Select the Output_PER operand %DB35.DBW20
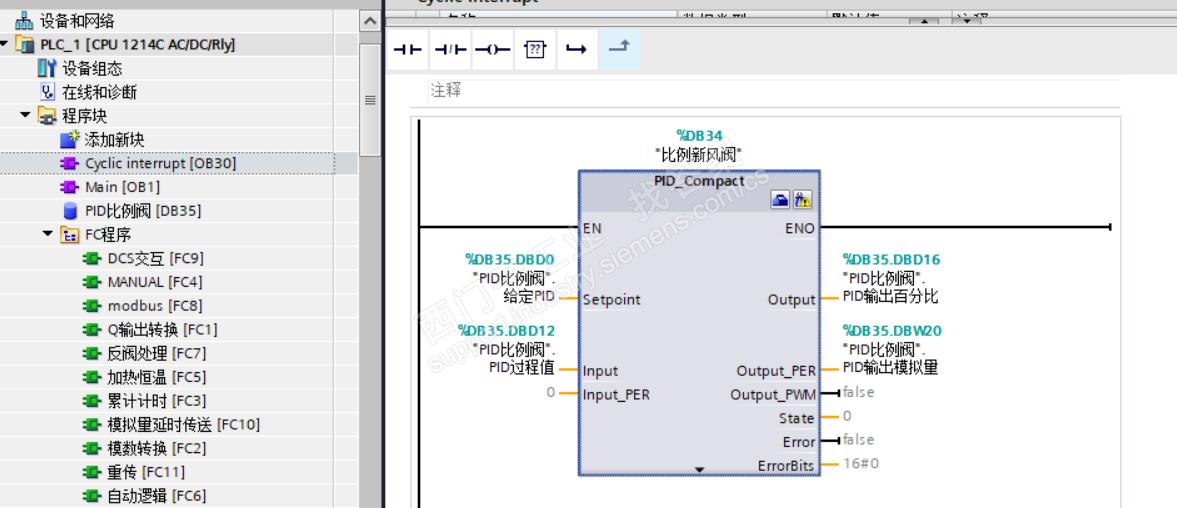The image size is (1177, 508). 892,331
